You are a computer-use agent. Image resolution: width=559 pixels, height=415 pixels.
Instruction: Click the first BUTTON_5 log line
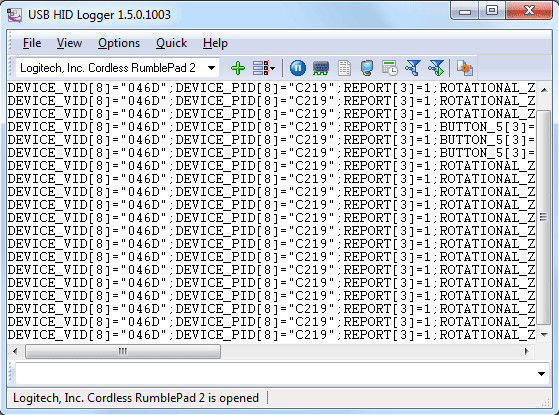tap(271, 127)
